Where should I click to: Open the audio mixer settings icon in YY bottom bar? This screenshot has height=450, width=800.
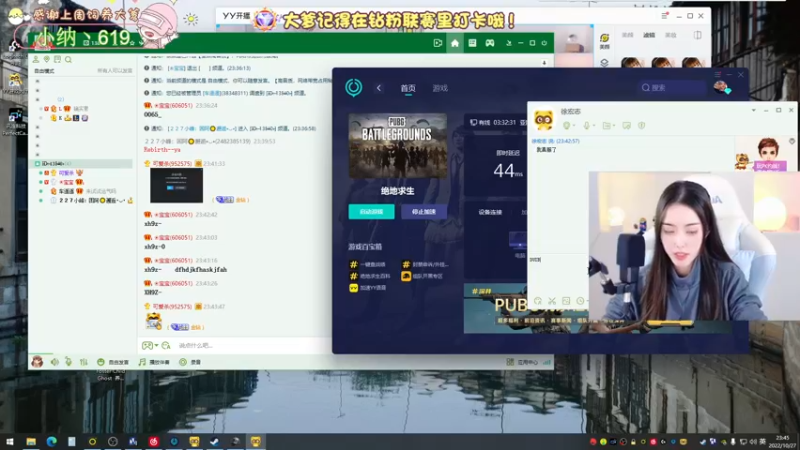pos(84,362)
